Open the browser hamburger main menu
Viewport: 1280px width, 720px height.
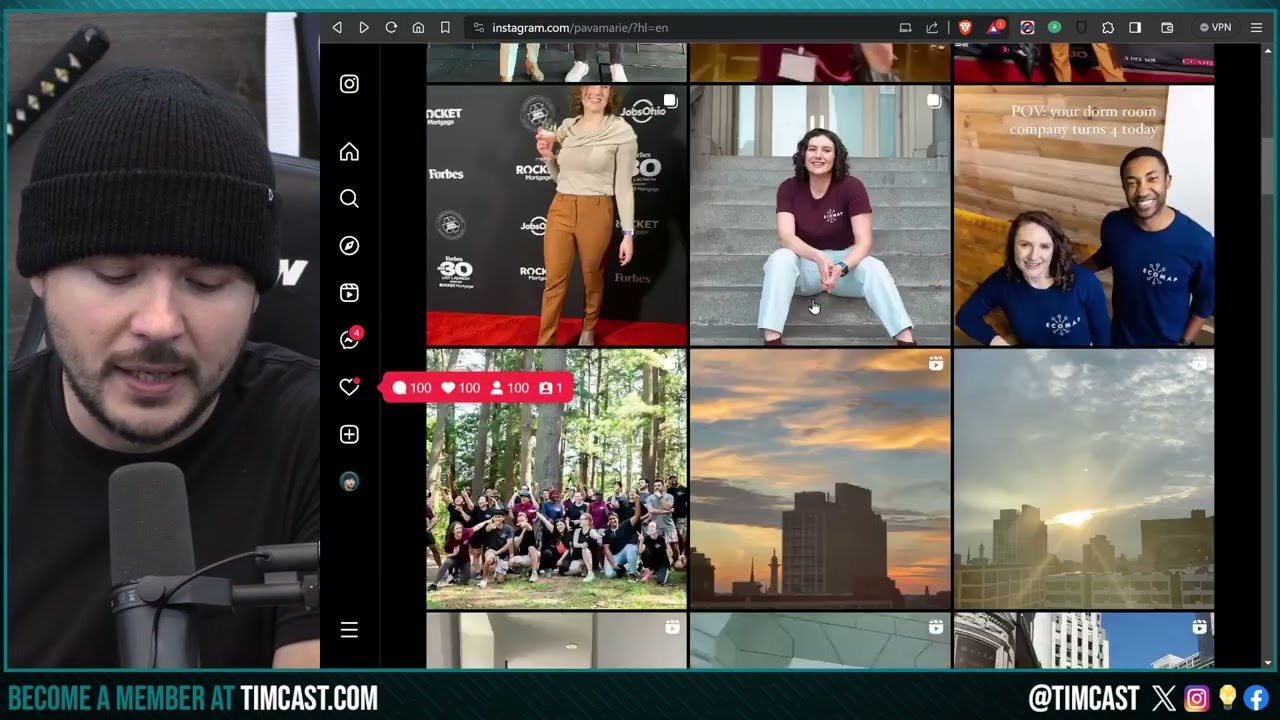point(1257,28)
